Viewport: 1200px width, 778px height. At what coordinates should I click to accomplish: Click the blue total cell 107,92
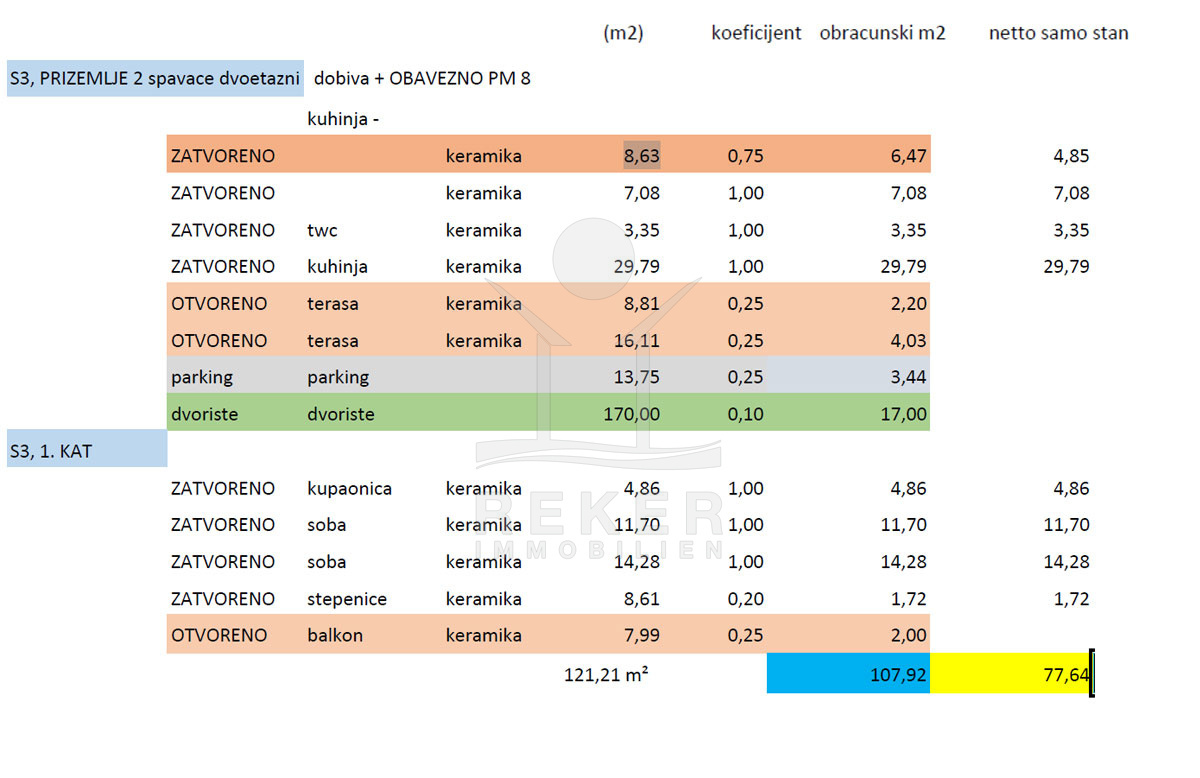coord(848,674)
